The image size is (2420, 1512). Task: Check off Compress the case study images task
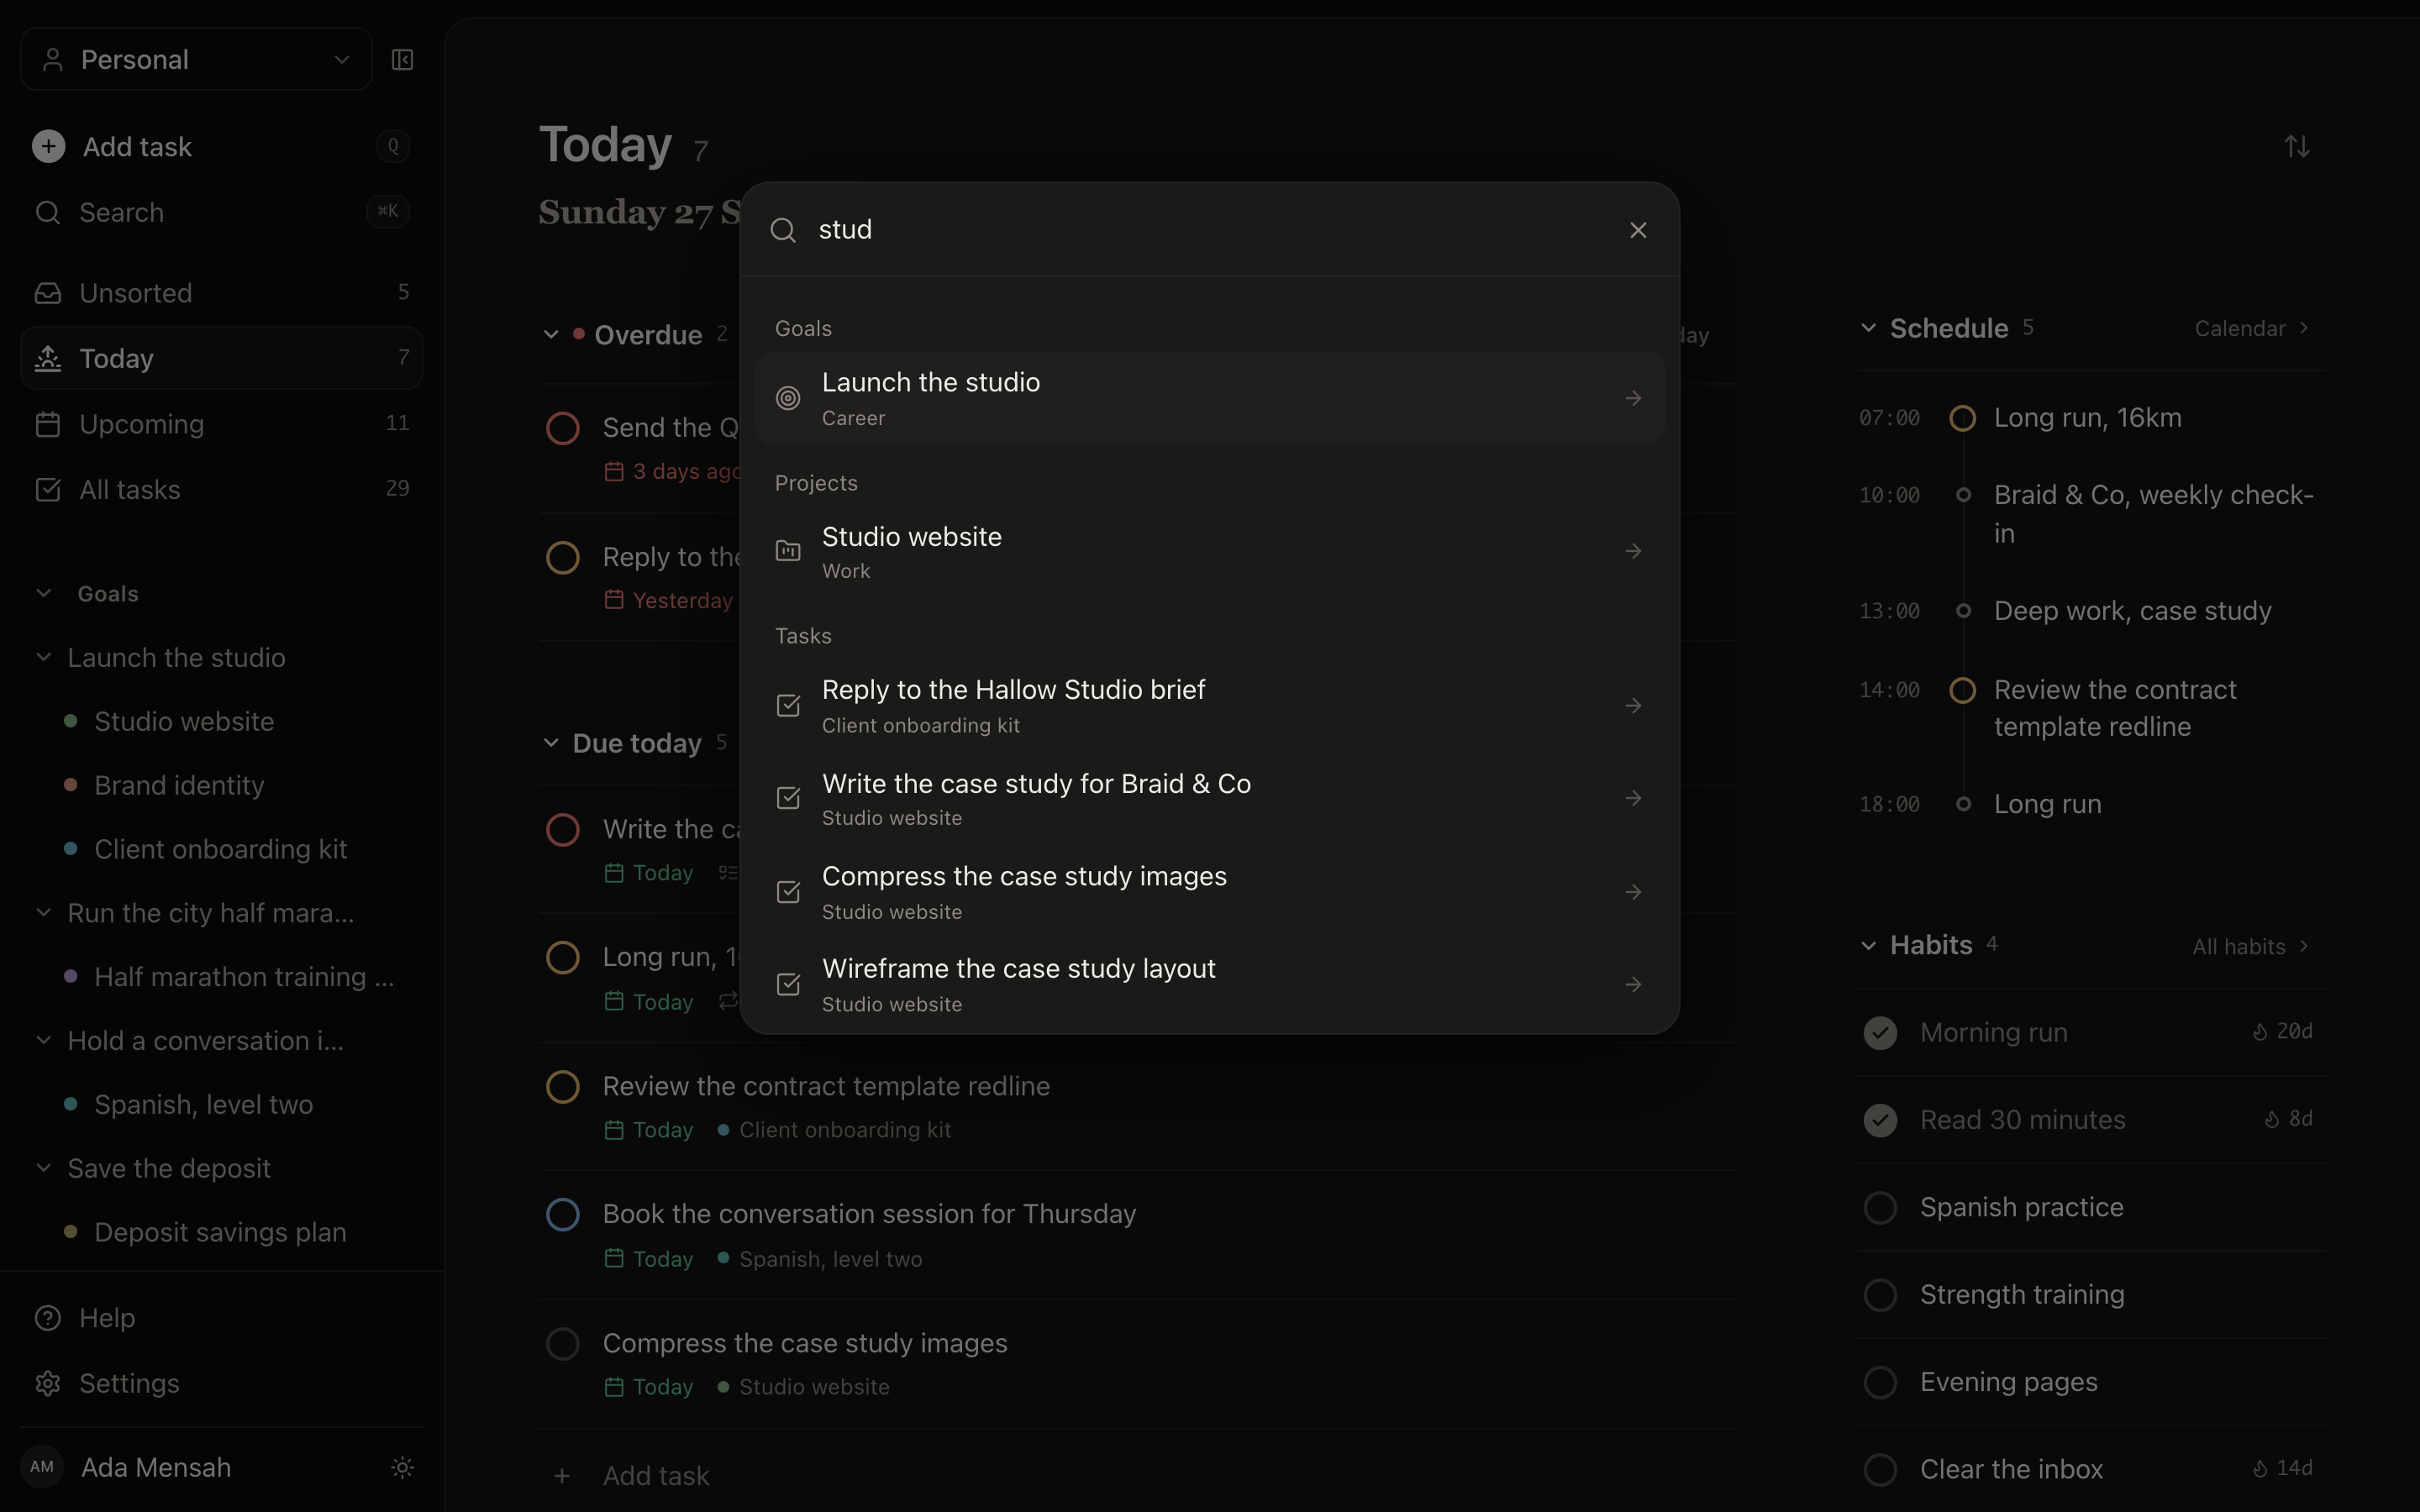[563, 1344]
